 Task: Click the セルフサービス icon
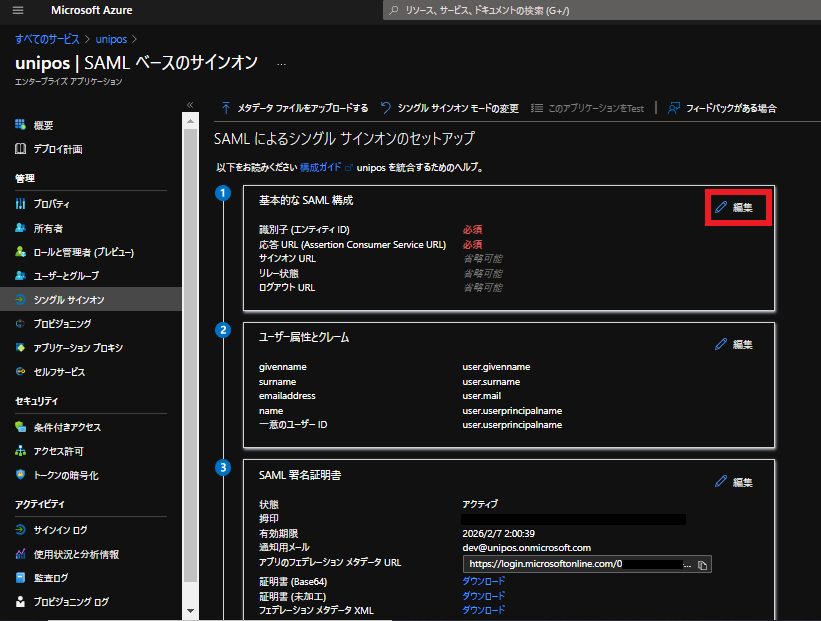pos(20,371)
